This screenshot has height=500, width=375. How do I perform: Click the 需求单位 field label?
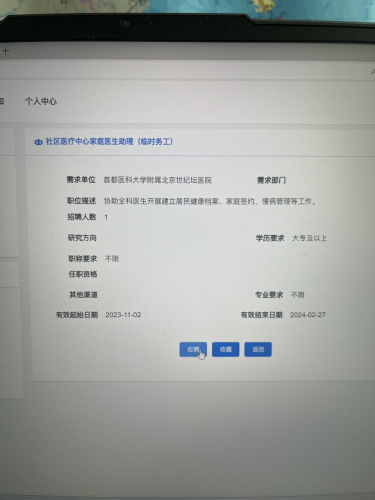tap(81, 180)
